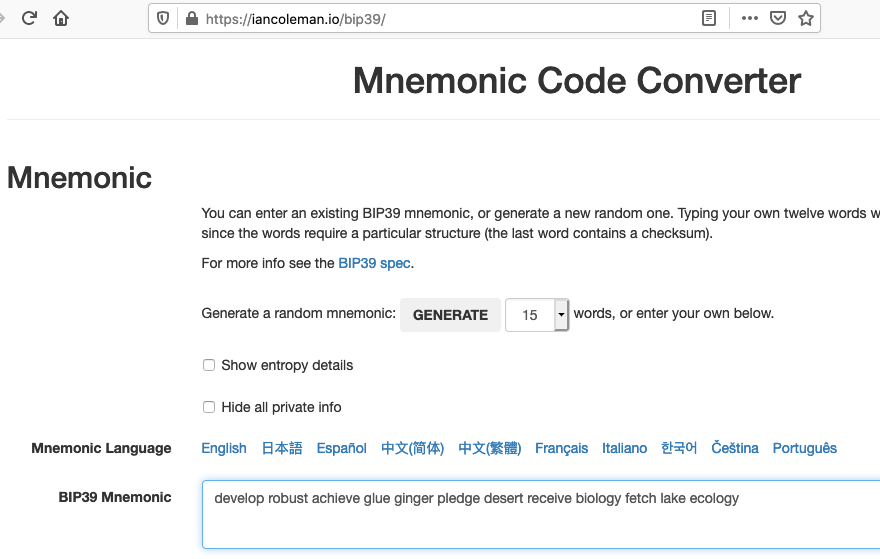Image resolution: width=880 pixels, height=559 pixels.
Task: Select Português mnemonic language
Action: [805, 448]
